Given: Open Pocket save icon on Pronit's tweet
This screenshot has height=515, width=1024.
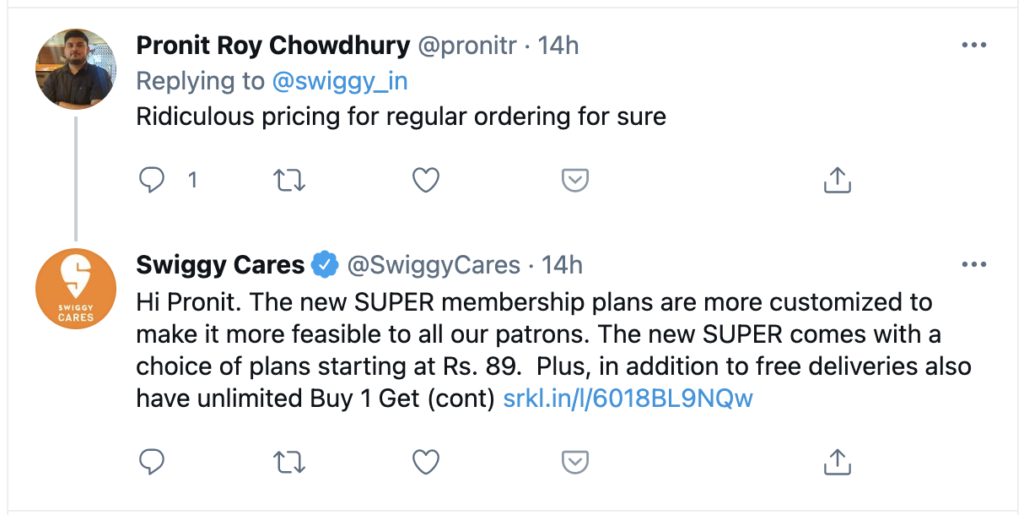Looking at the screenshot, I should (x=574, y=180).
